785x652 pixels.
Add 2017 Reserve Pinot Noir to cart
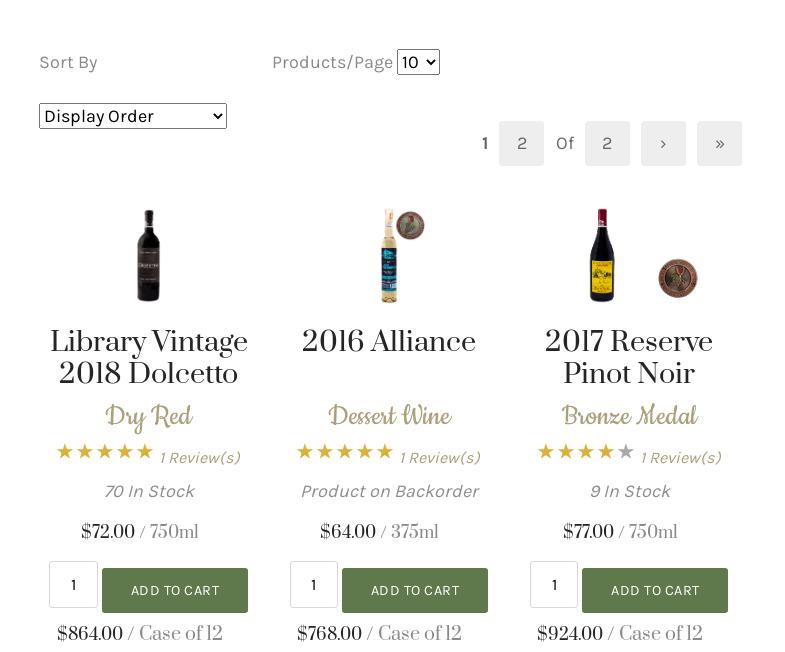(655, 590)
